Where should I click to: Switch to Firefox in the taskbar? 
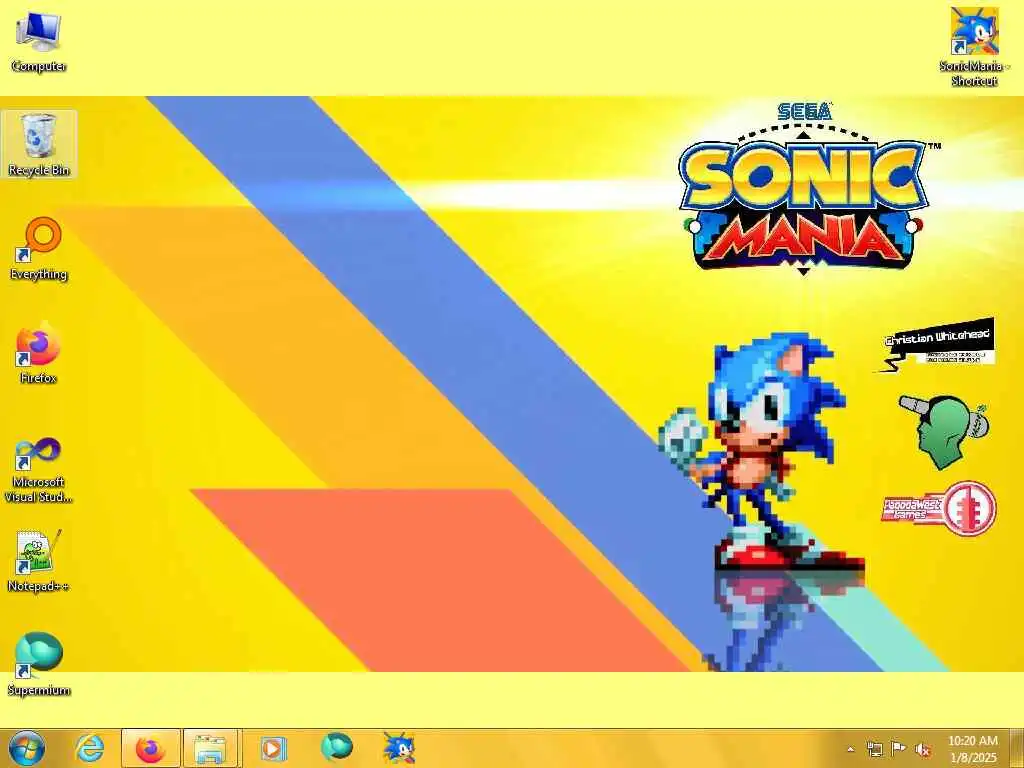tap(150, 748)
